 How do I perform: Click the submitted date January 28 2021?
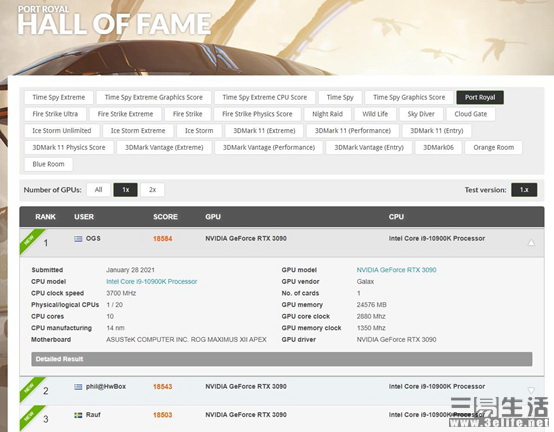130,270
